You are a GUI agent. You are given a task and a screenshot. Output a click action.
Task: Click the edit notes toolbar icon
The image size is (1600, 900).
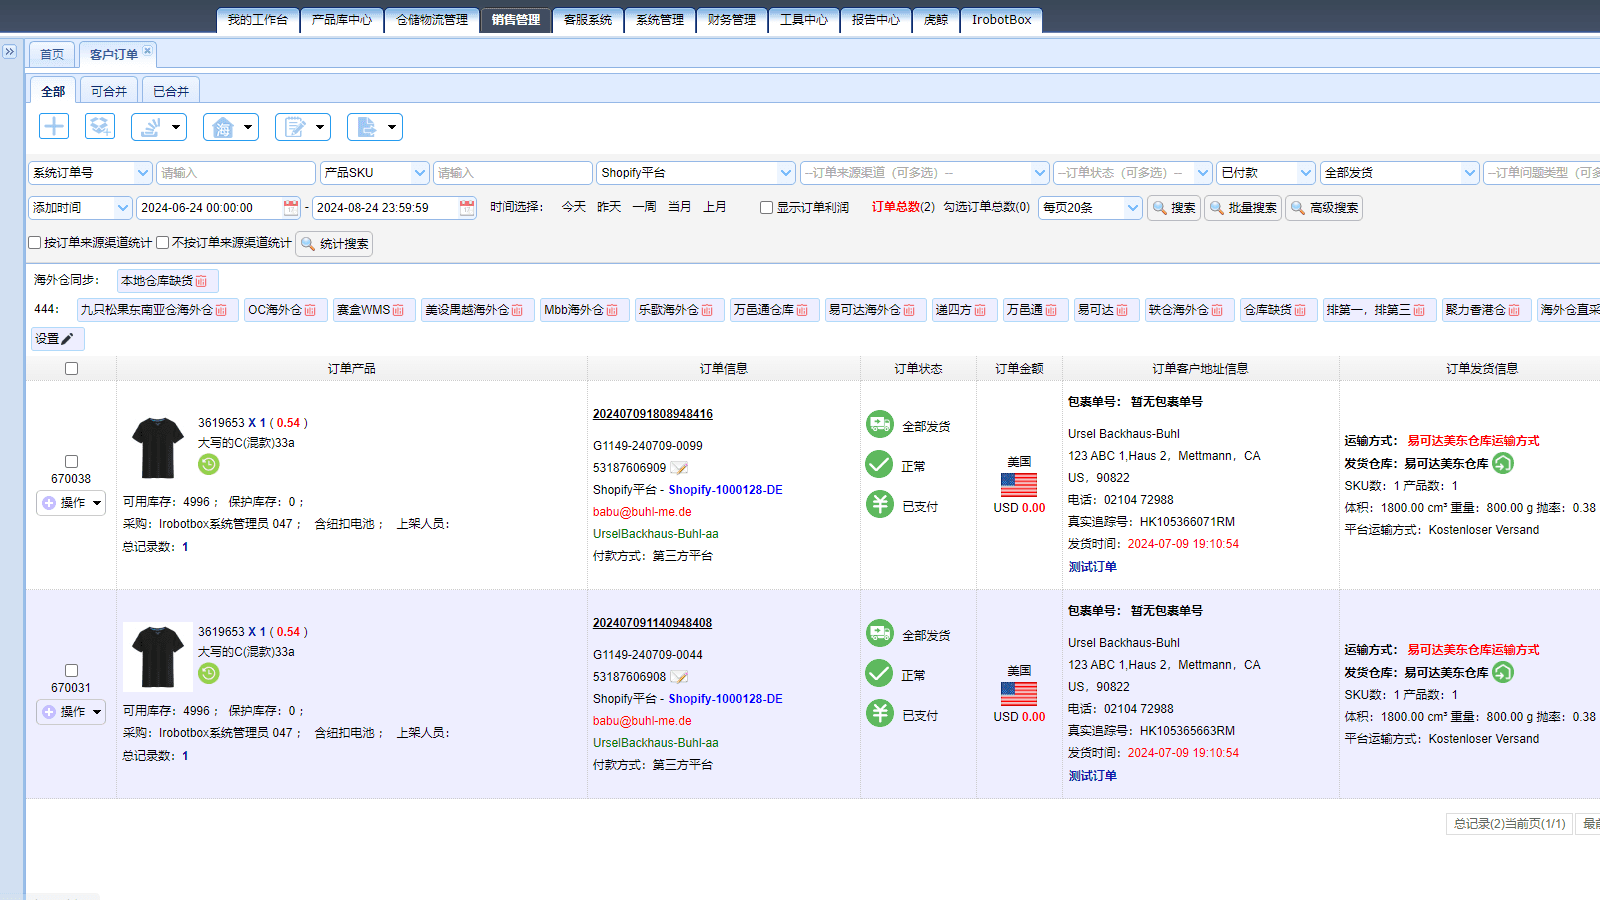[x=295, y=127]
